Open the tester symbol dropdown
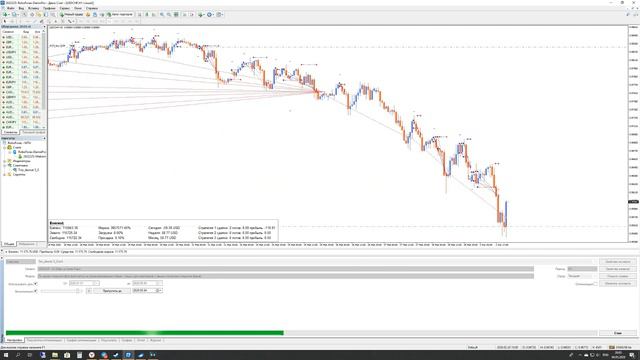This screenshot has height=360, width=640. [286, 269]
